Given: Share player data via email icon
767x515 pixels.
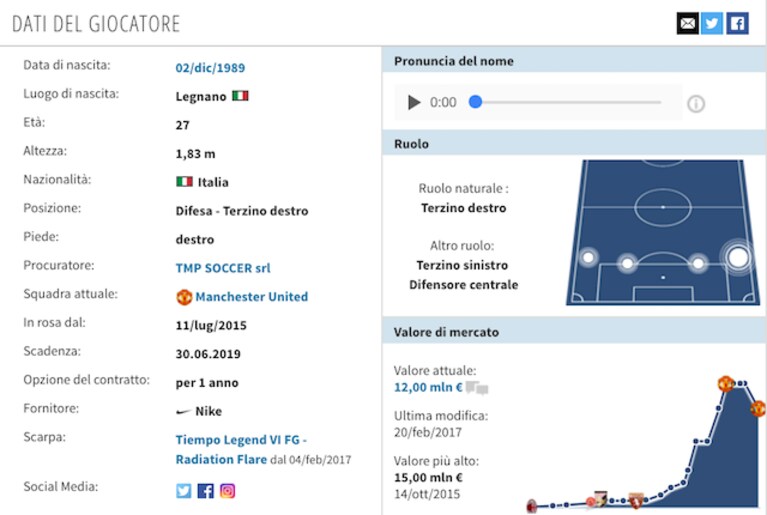Looking at the screenshot, I should (x=687, y=23).
